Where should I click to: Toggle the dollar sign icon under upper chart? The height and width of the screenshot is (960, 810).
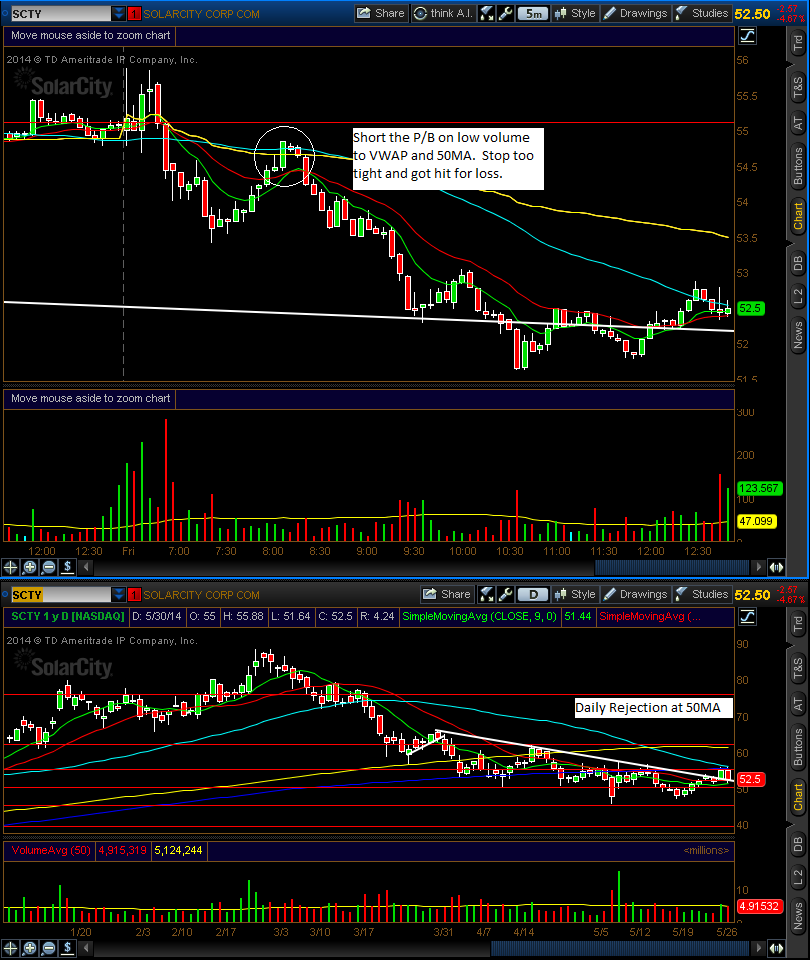(x=67, y=567)
